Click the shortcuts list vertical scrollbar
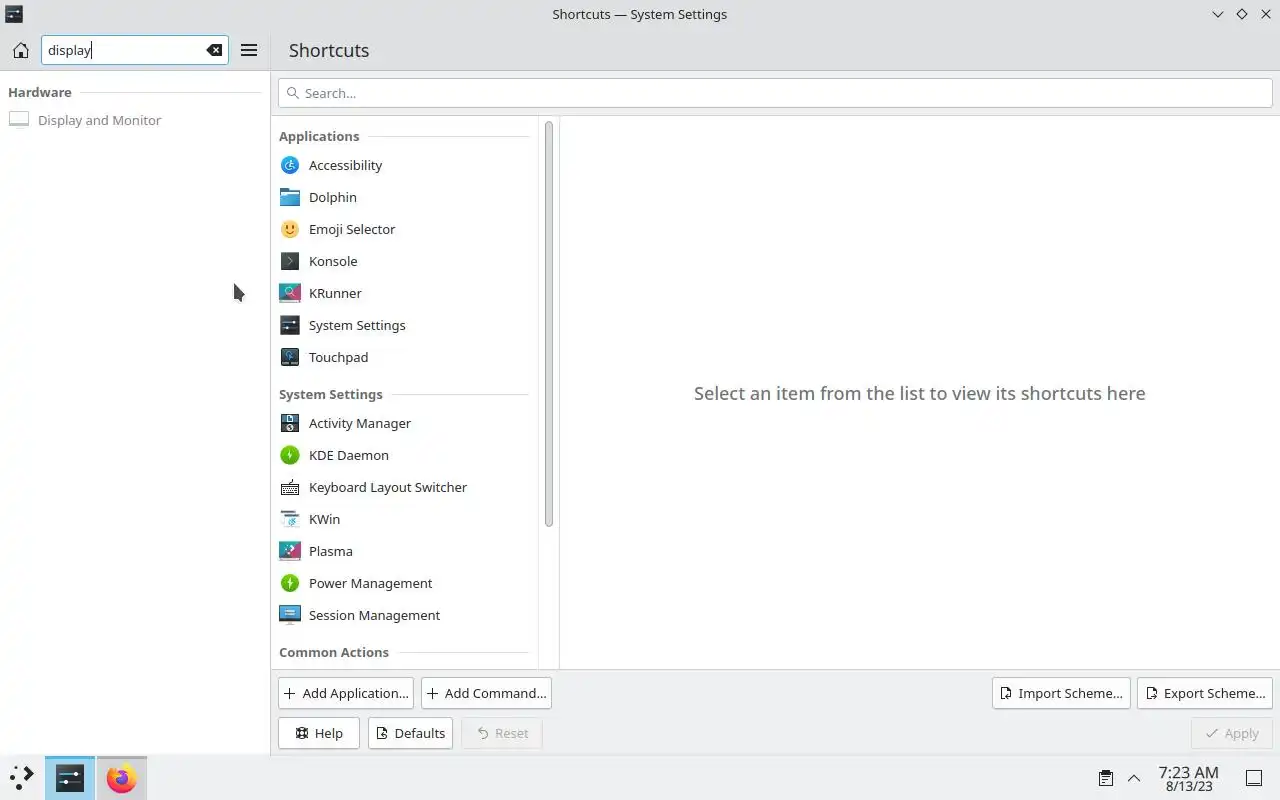The image size is (1280, 800). point(549,323)
